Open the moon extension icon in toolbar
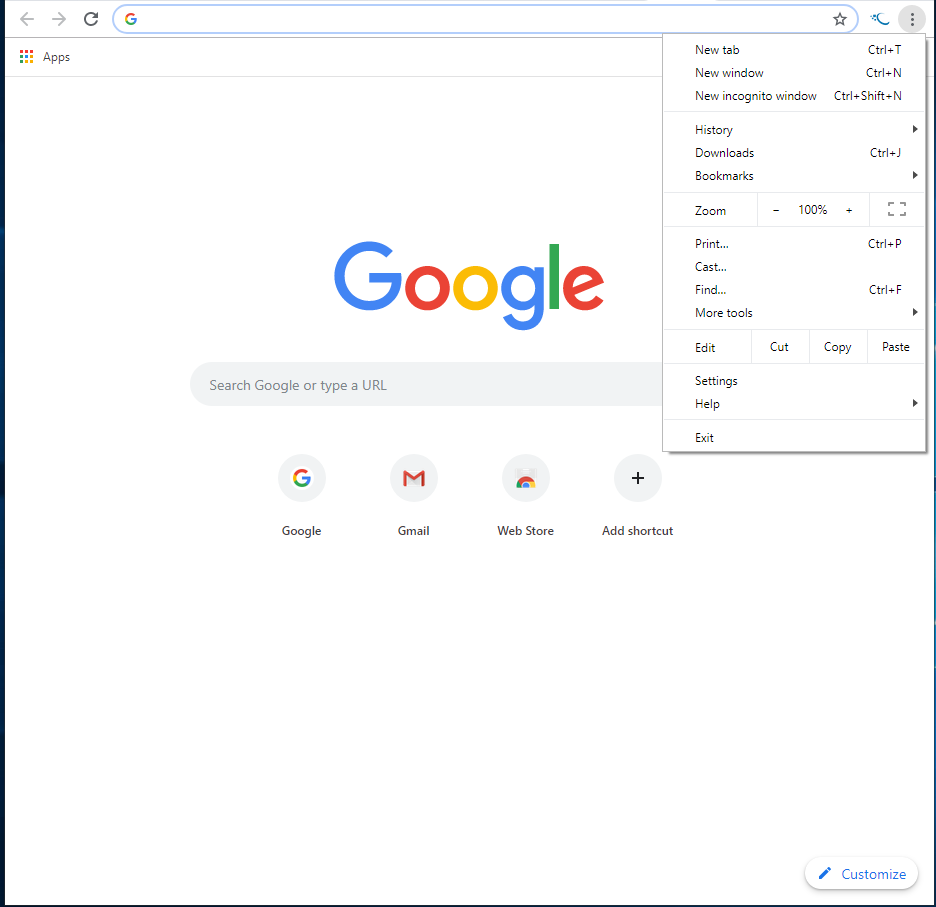The width and height of the screenshot is (936, 907). click(x=880, y=19)
